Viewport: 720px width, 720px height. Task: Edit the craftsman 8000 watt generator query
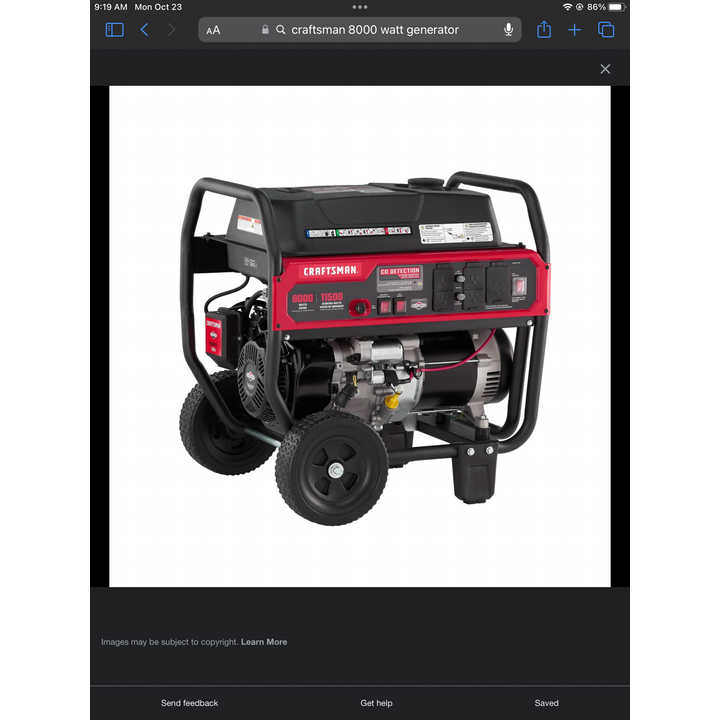point(375,30)
